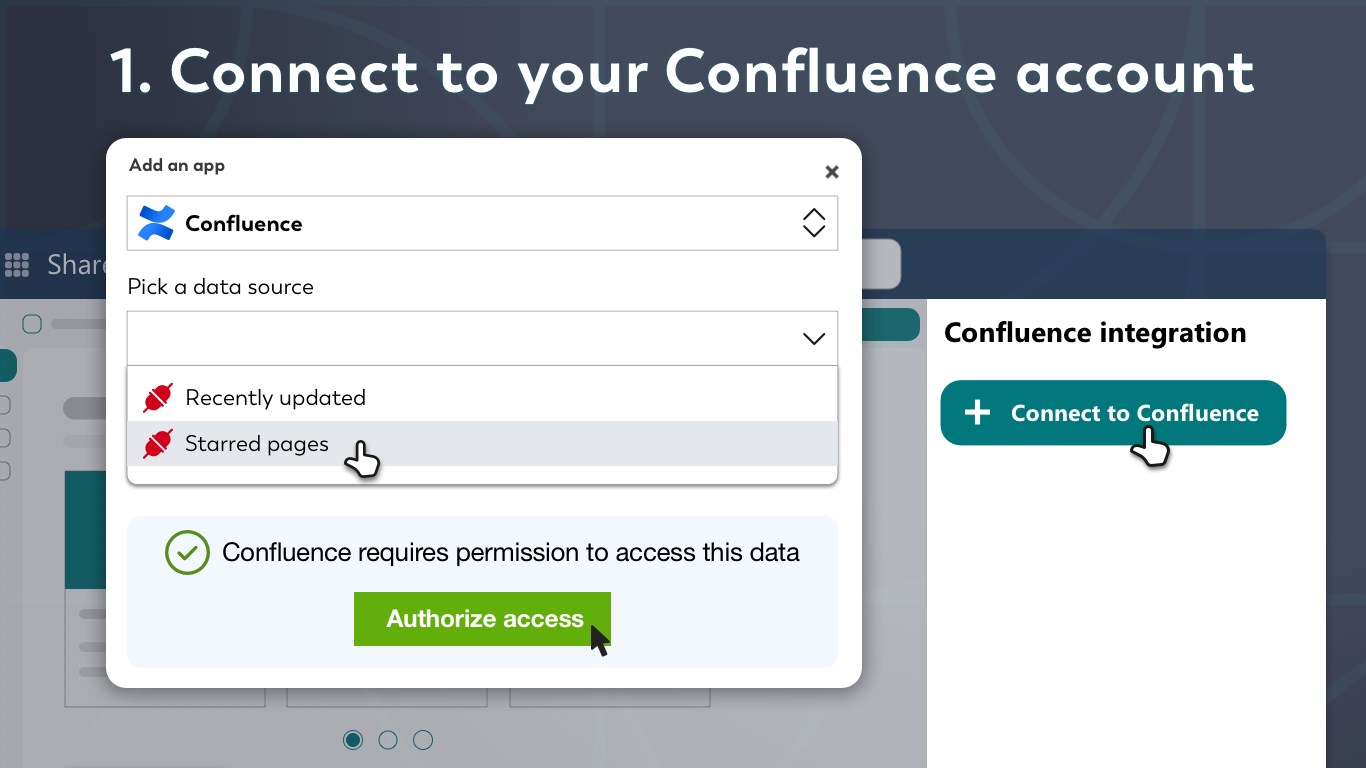Click the green checkmark permission icon
The width and height of the screenshot is (1366, 768).
187,552
